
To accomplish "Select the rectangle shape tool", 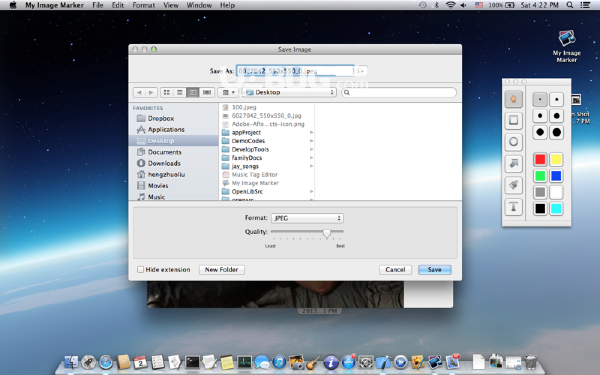I will [x=513, y=121].
